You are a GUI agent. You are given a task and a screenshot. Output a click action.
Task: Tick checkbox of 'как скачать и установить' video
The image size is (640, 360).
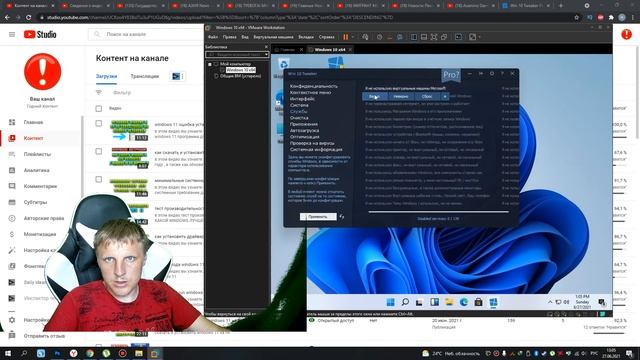tap(98, 151)
